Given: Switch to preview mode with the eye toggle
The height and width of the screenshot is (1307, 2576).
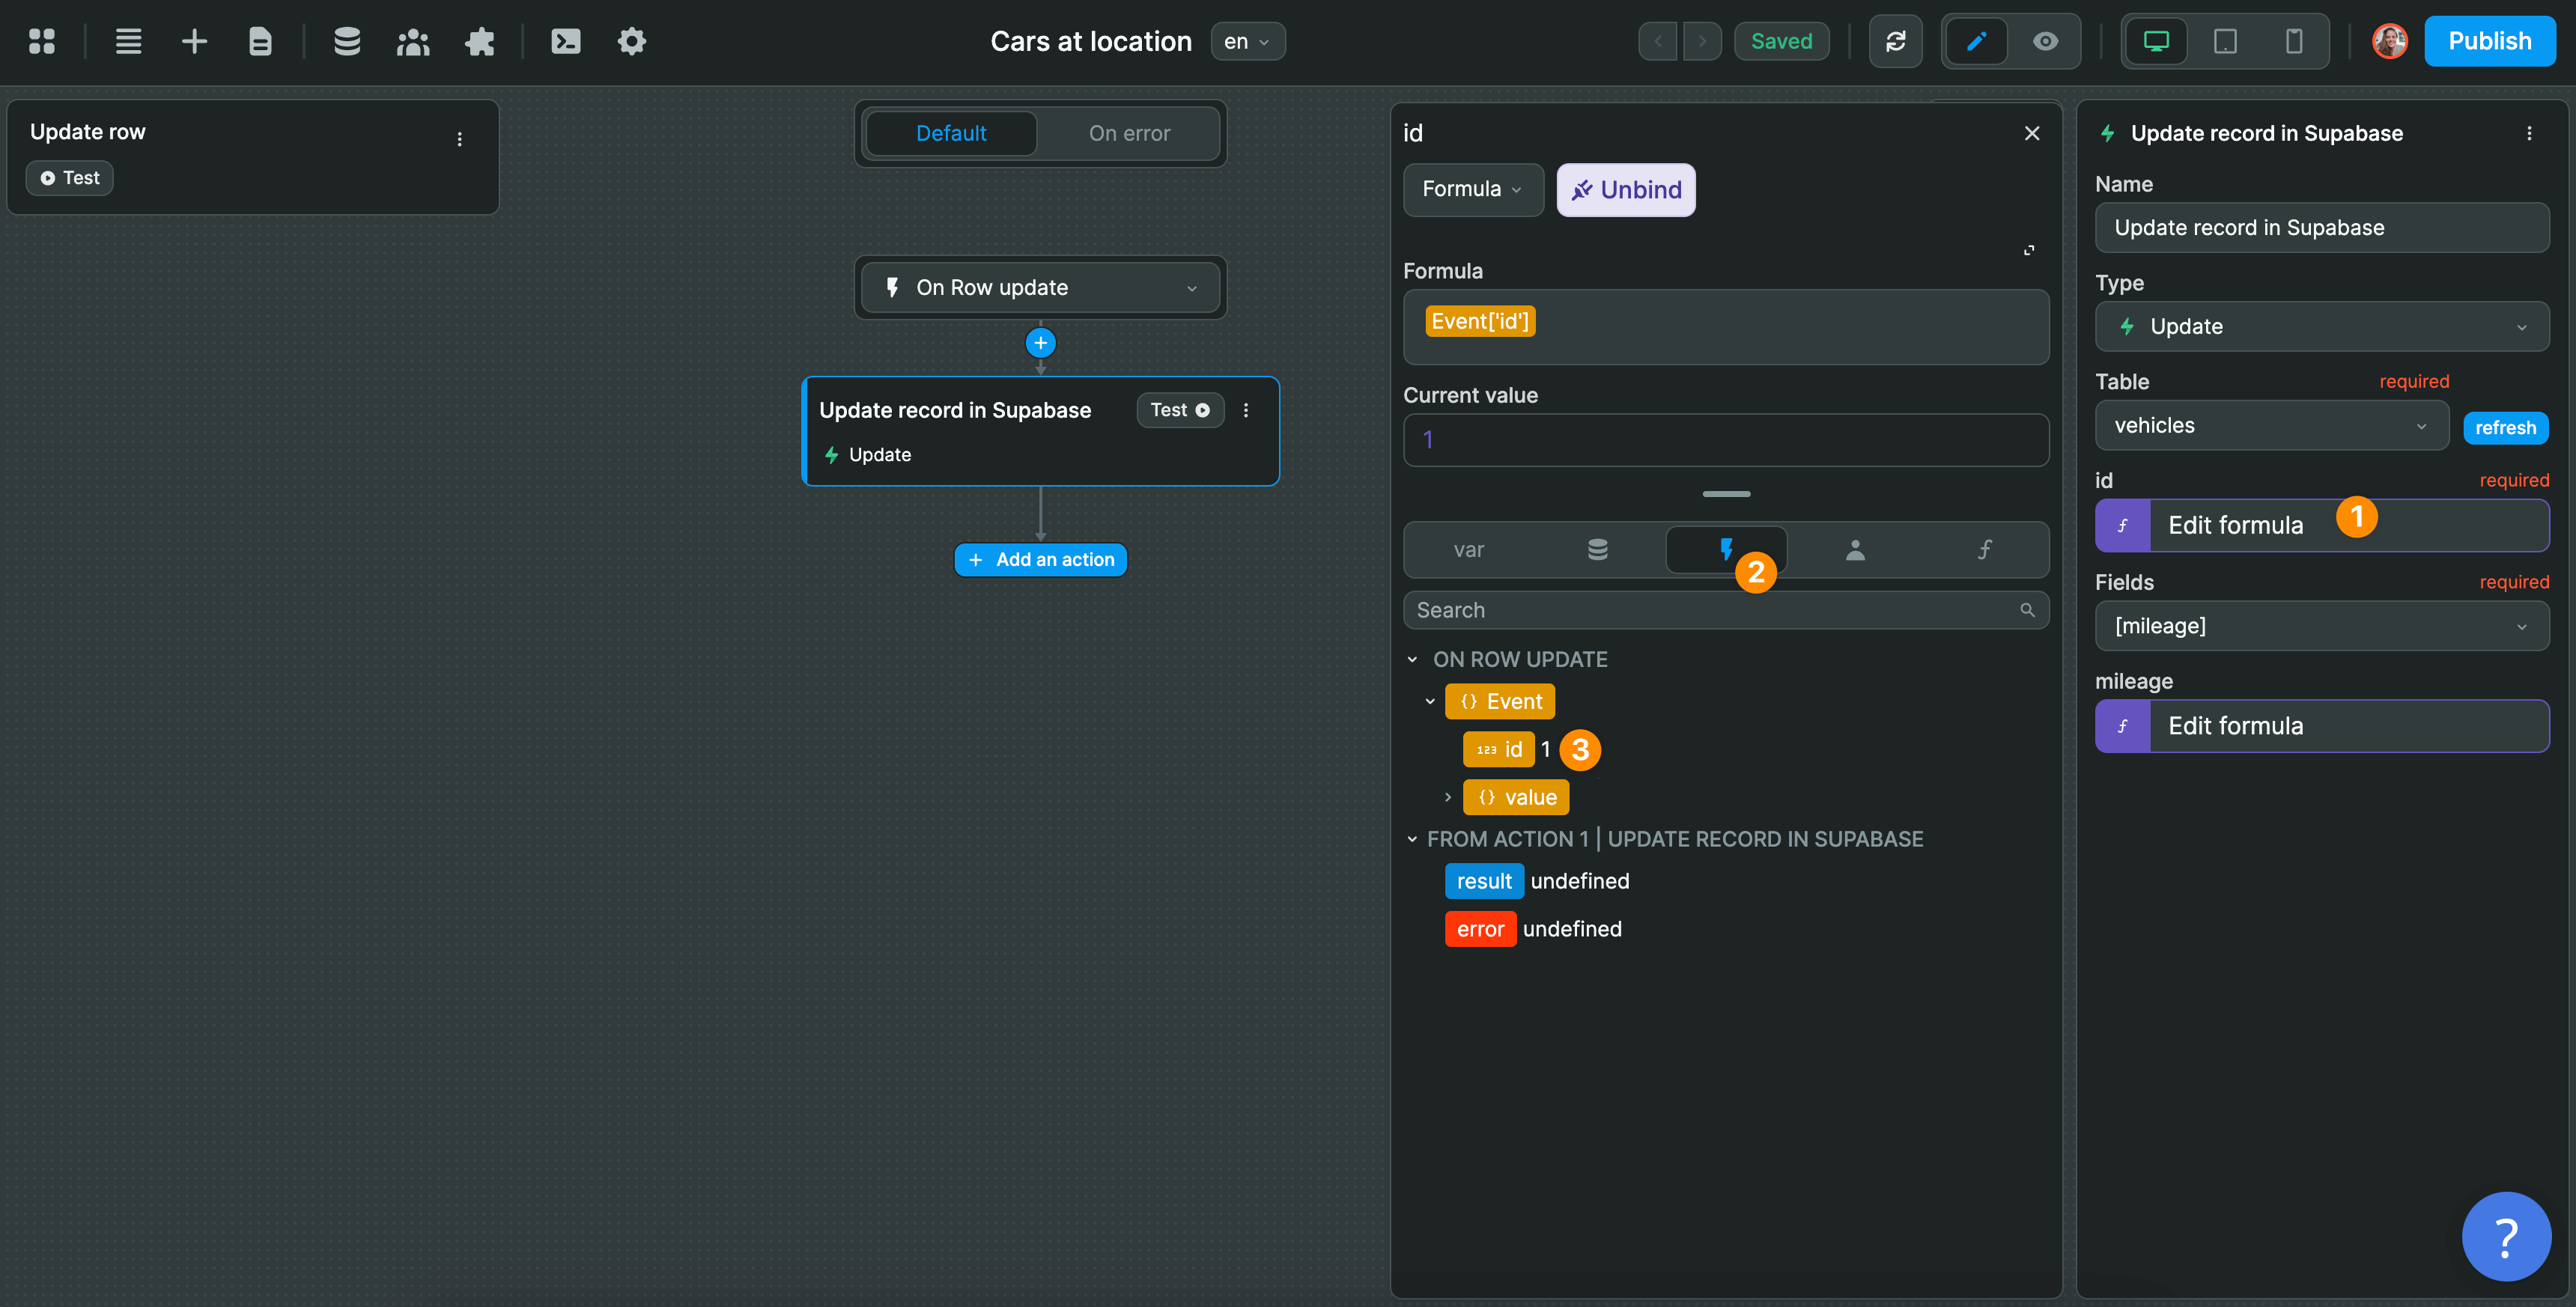Looking at the screenshot, I should (x=2045, y=41).
